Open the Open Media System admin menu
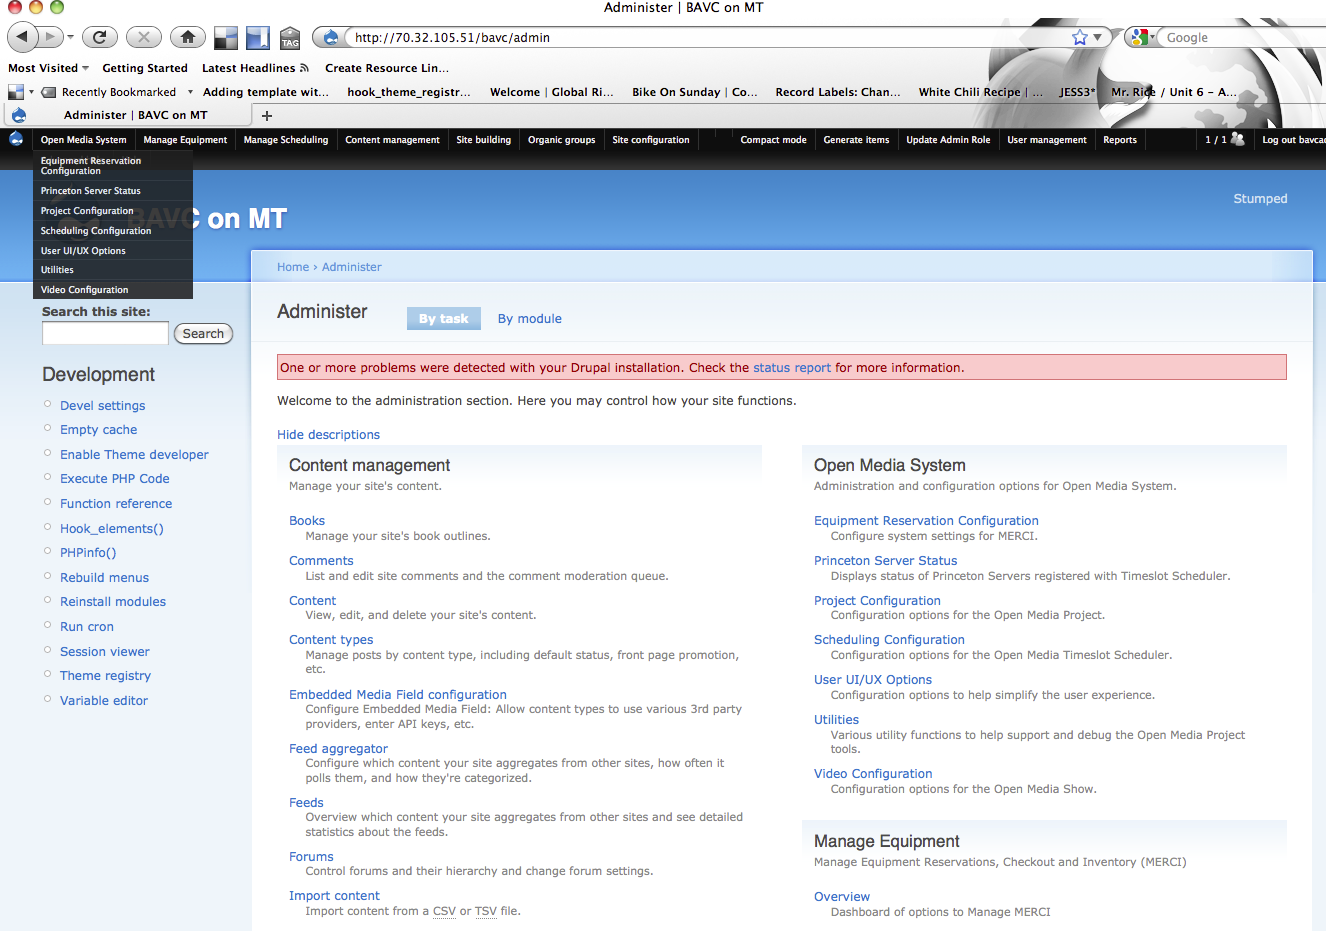Viewport: 1326px width, 931px height. (x=84, y=140)
